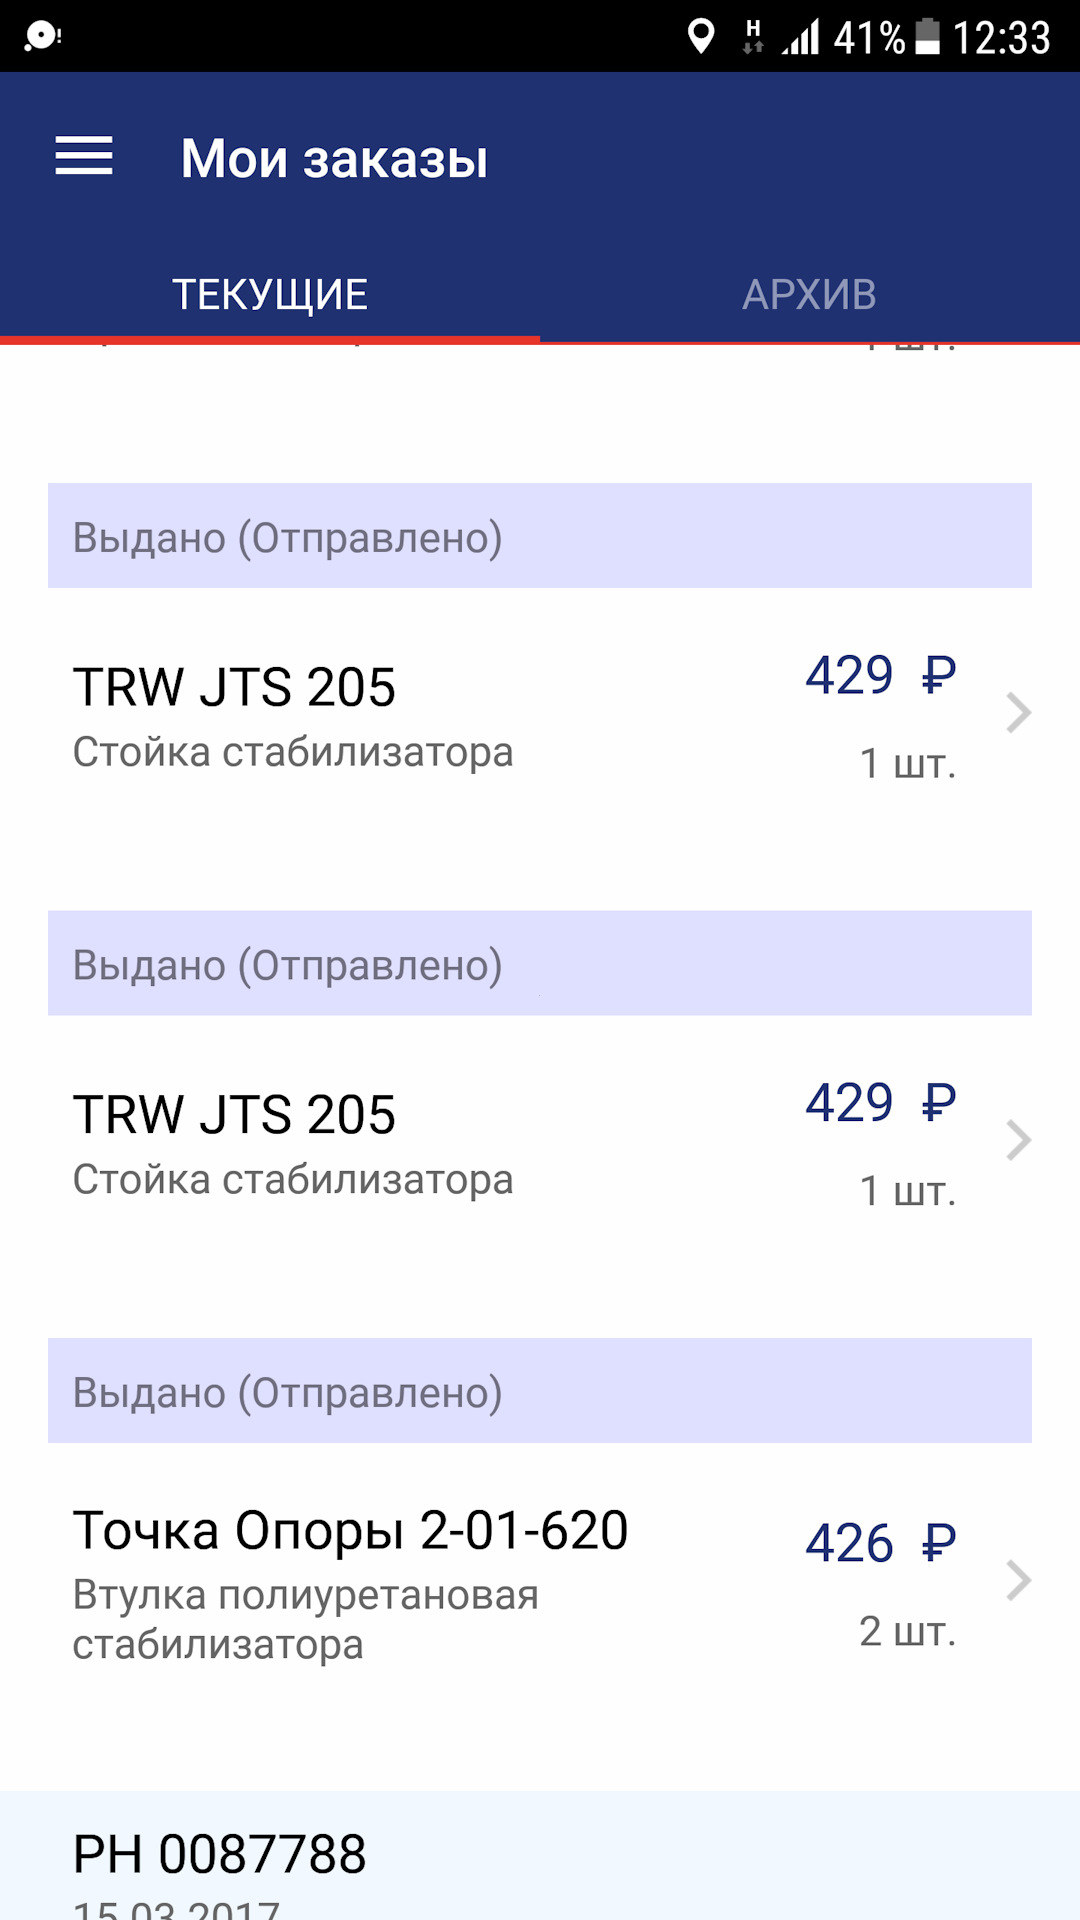Open the Точка Опоры 2-01-620 item
Image resolution: width=1080 pixels, height=1920 pixels.
click(x=350, y=1530)
